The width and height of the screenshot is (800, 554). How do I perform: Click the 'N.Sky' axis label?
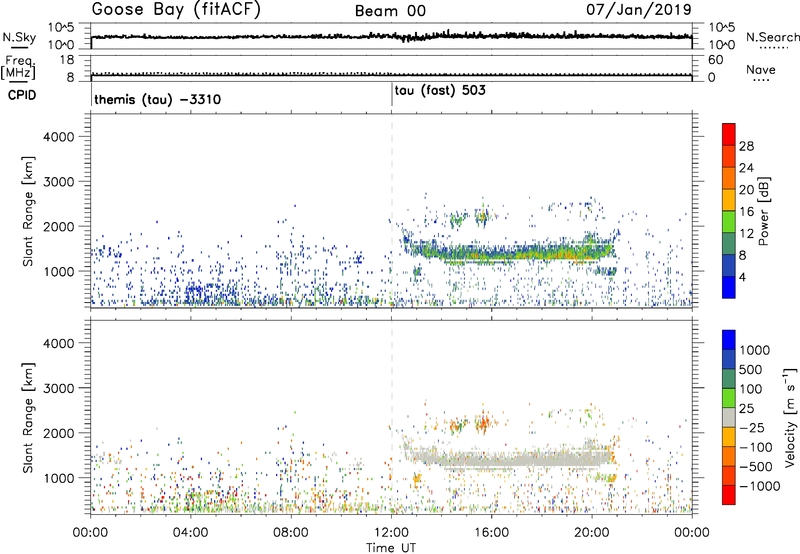coord(19,37)
